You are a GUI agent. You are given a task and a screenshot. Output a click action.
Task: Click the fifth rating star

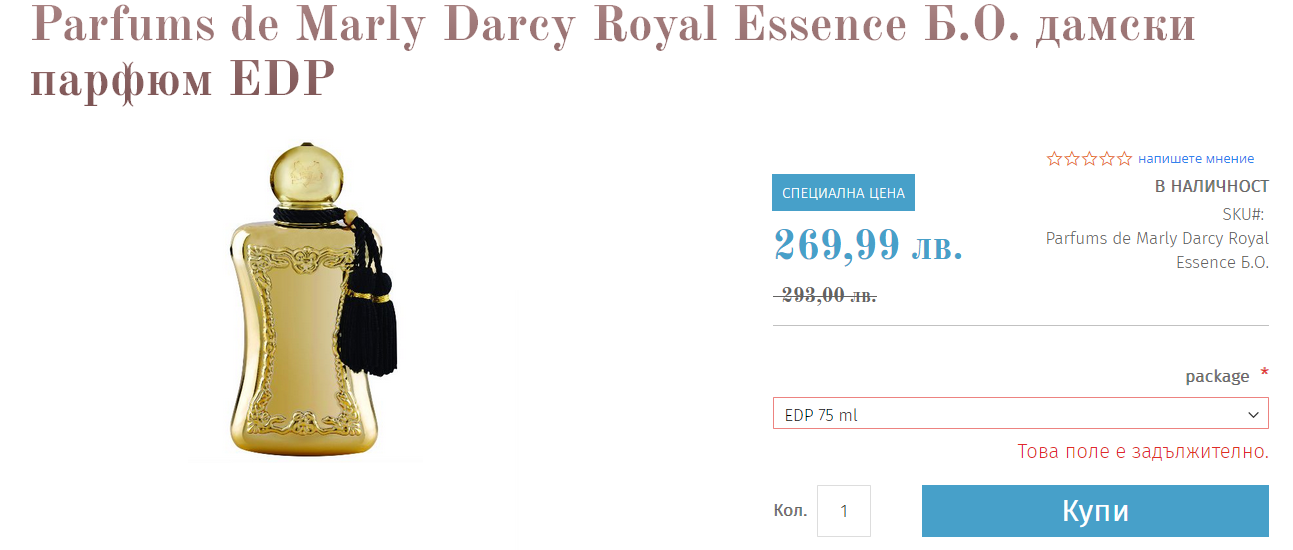[1125, 158]
